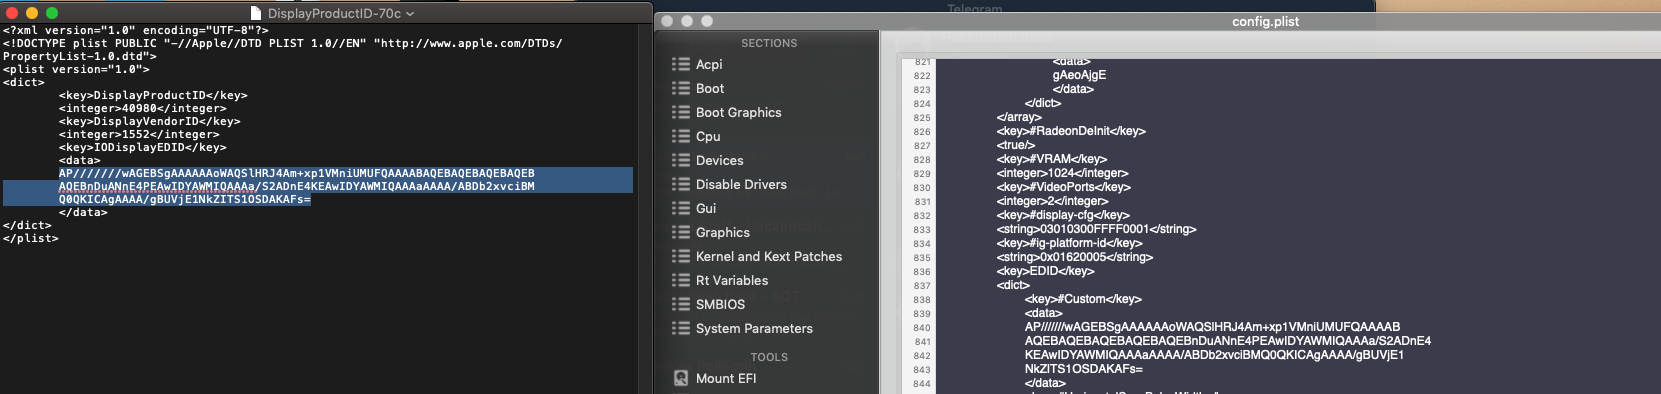Viewport: 1661px width, 394px height.
Task: Click the TOOLS header in sidebar
Action: click(x=769, y=357)
